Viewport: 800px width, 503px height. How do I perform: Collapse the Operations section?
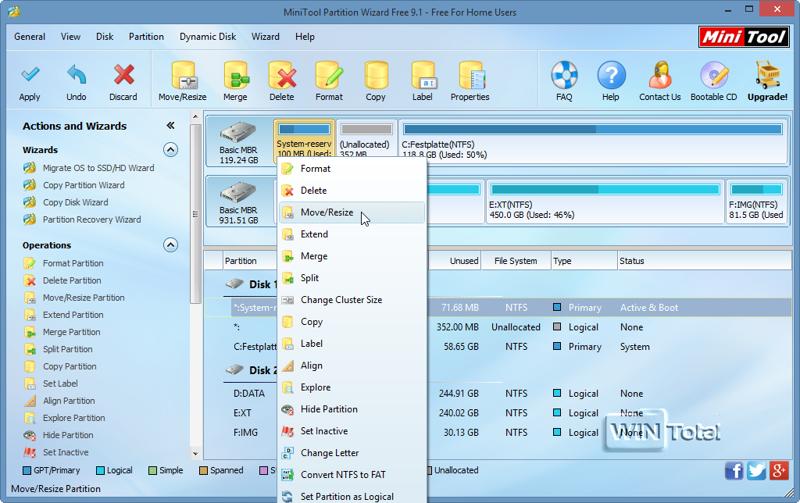point(170,245)
